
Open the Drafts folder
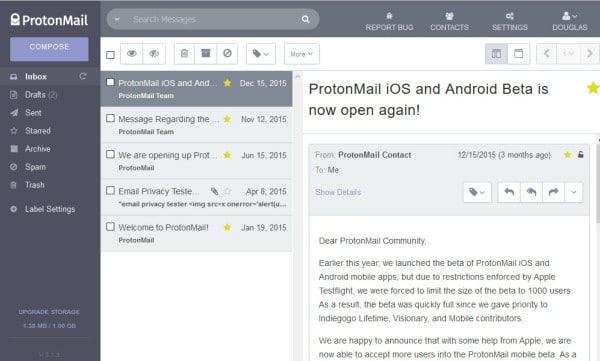tap(41, 95)
